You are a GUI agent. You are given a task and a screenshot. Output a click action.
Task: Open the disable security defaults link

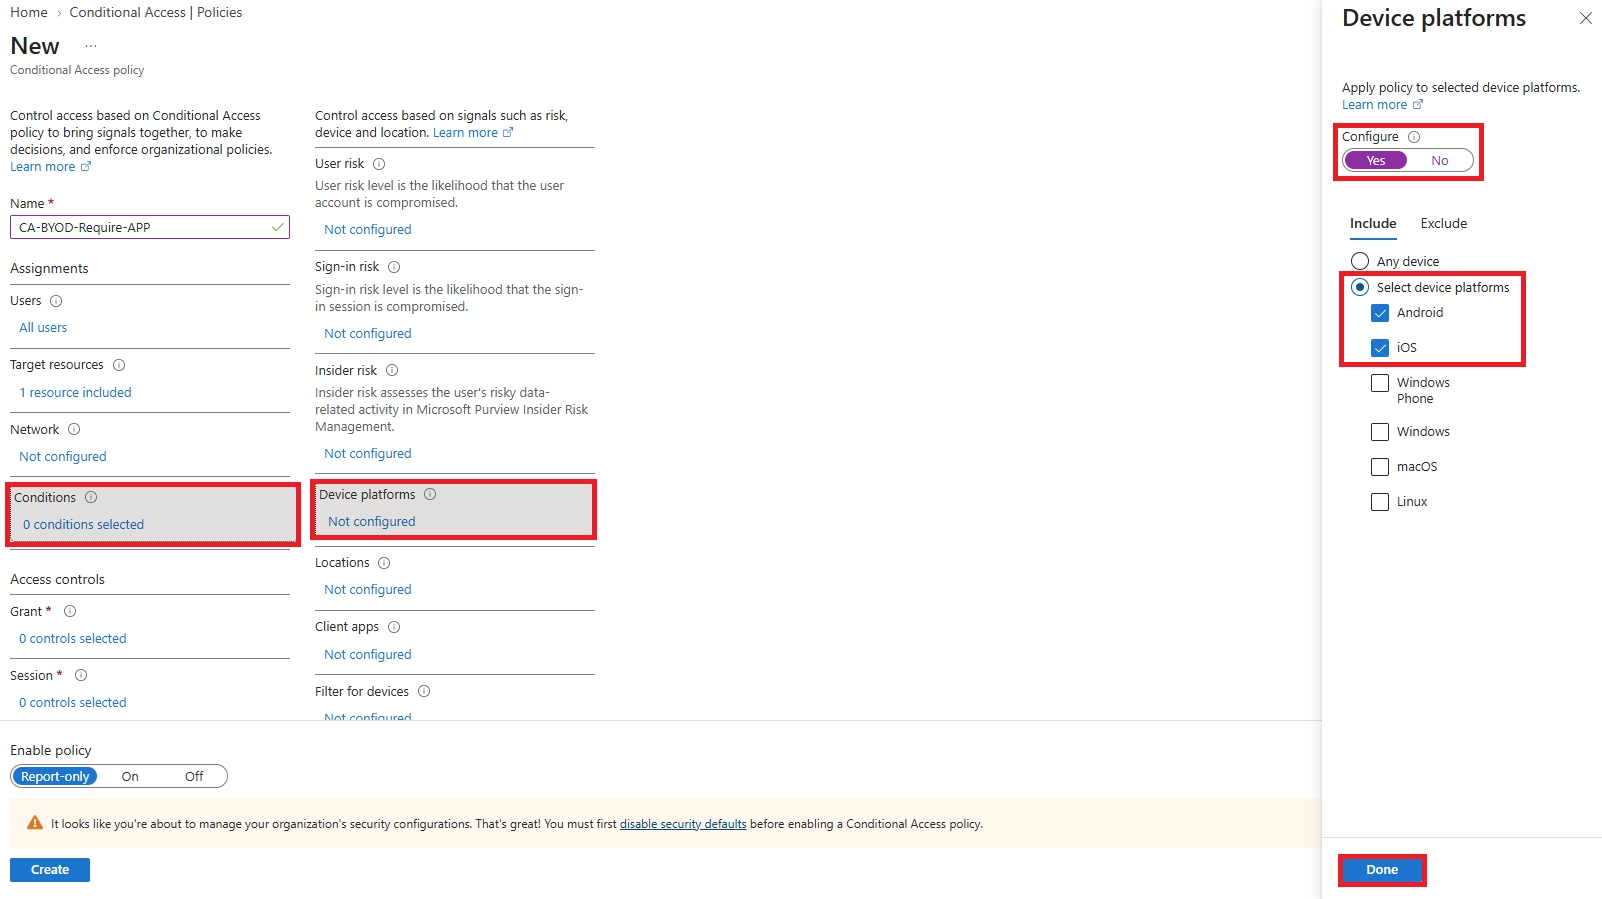click(x=683, y=824)
